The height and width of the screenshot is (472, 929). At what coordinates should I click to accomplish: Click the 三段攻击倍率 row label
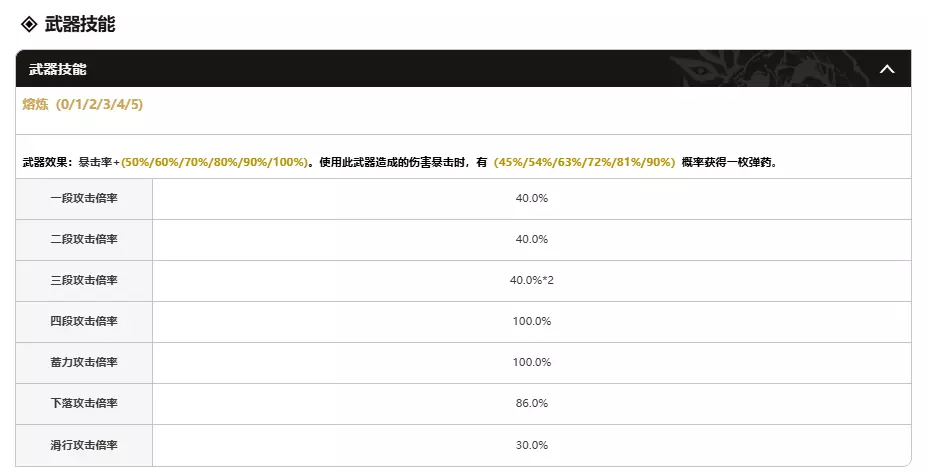[84, 280]
